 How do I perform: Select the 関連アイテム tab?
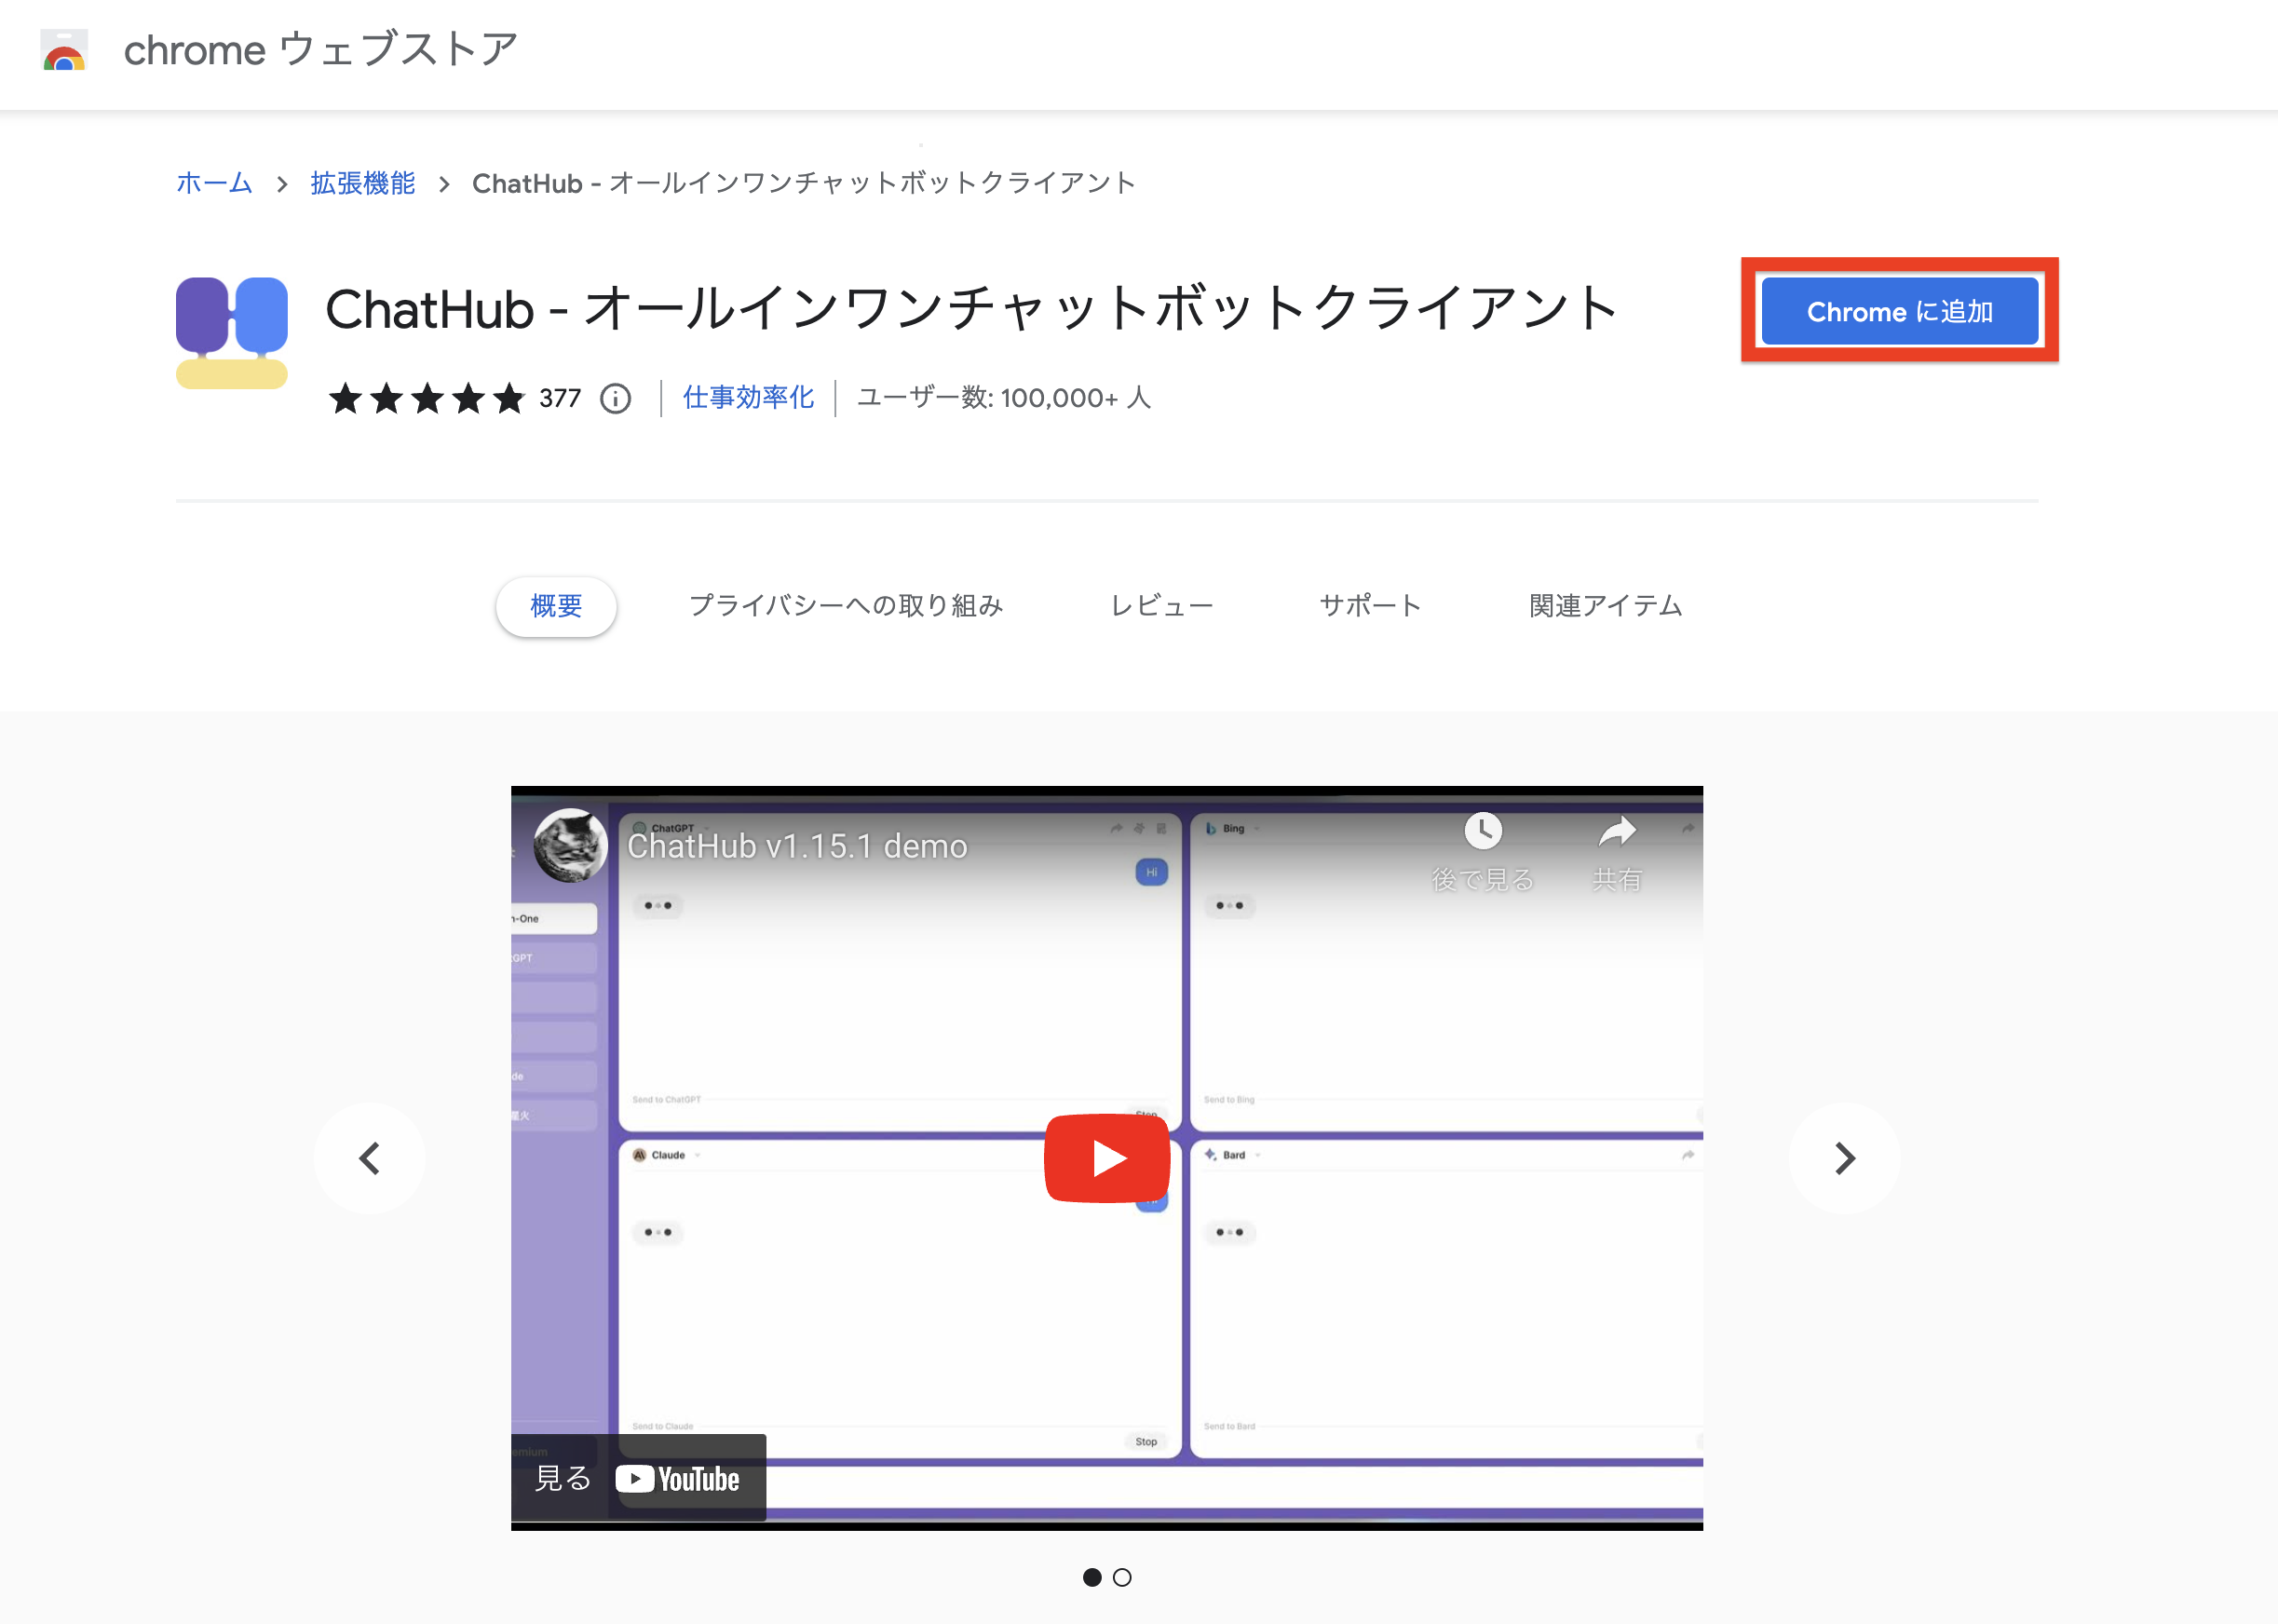(1604, 605)
